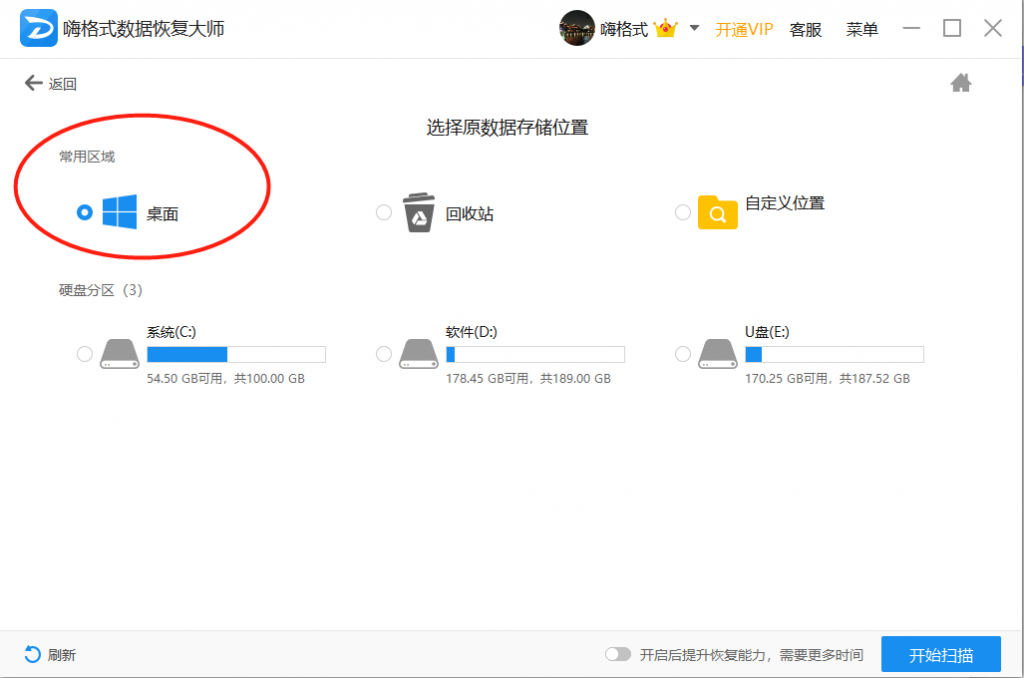
Task: Maximize the application window
Action: (952, 28)
